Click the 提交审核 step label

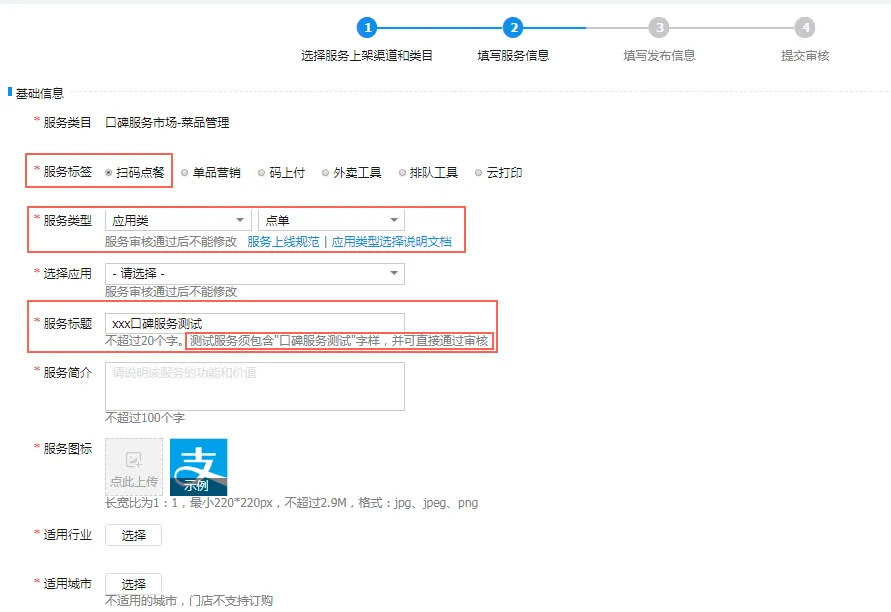click(805, 56)
